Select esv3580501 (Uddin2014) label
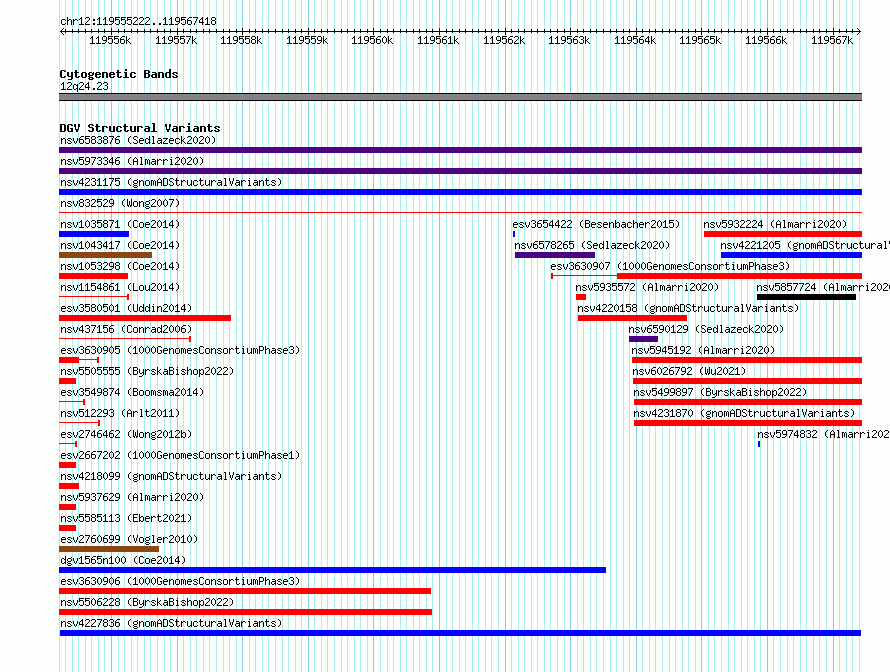This screenshot has width=890, height=672. [126, 308]
